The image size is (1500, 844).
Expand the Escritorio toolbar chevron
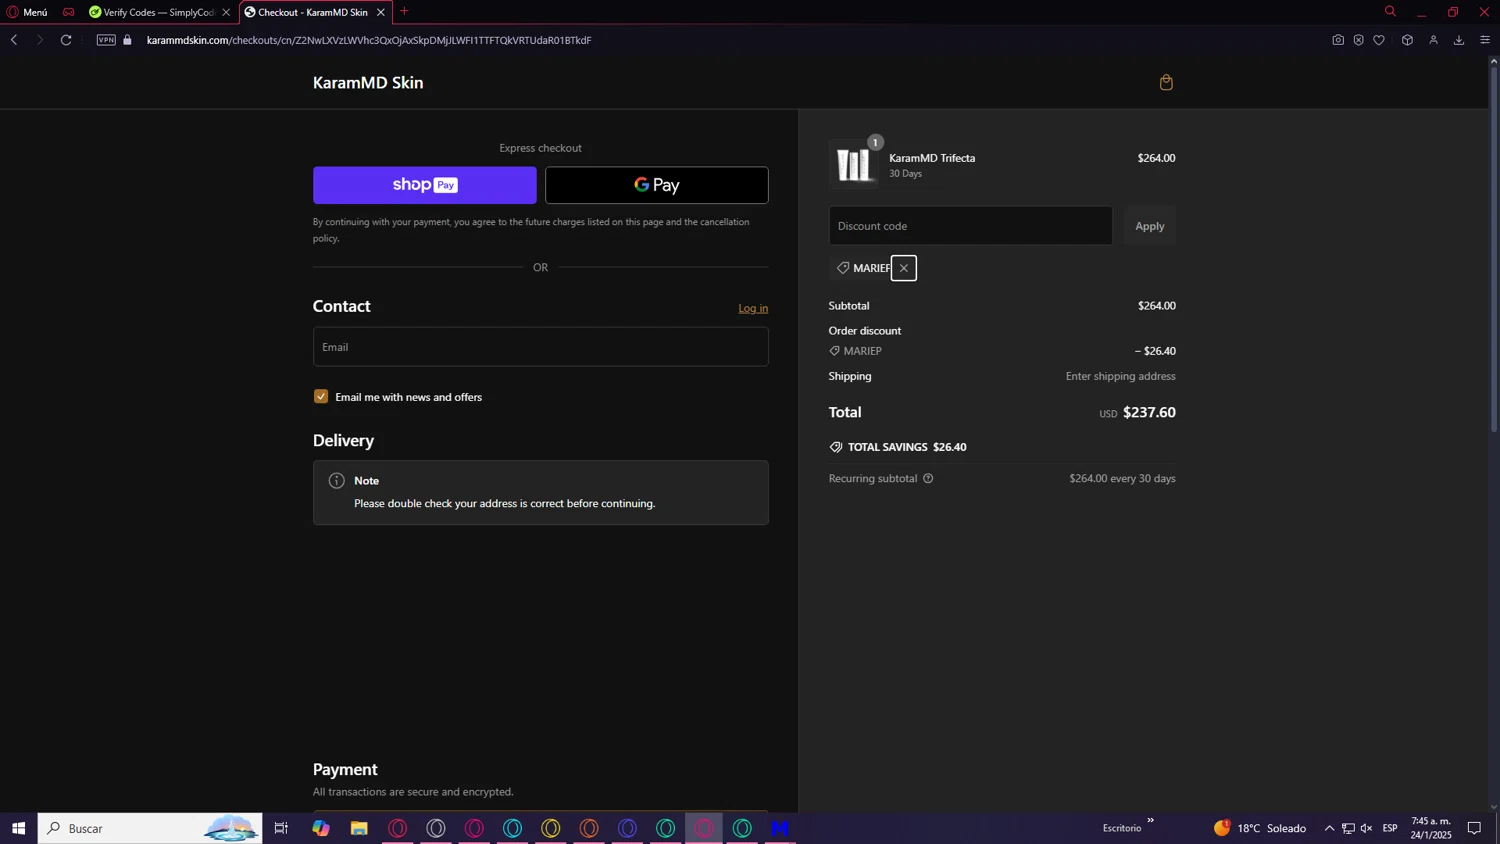1150,821
